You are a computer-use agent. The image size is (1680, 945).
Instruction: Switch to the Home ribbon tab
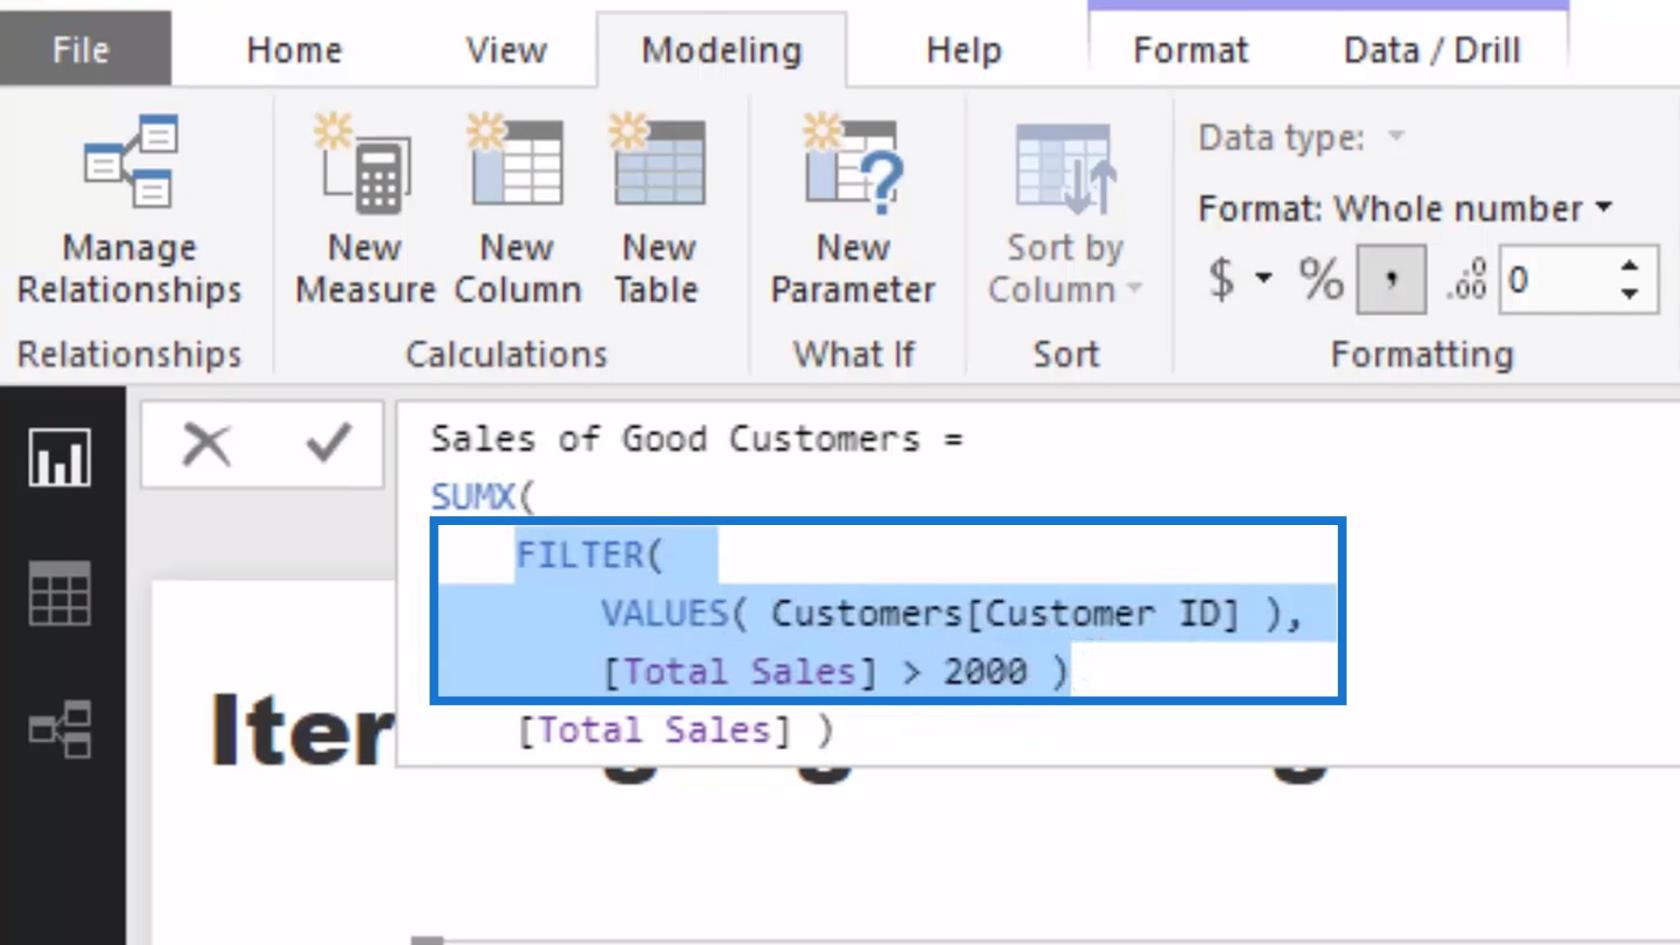[294, 50]
